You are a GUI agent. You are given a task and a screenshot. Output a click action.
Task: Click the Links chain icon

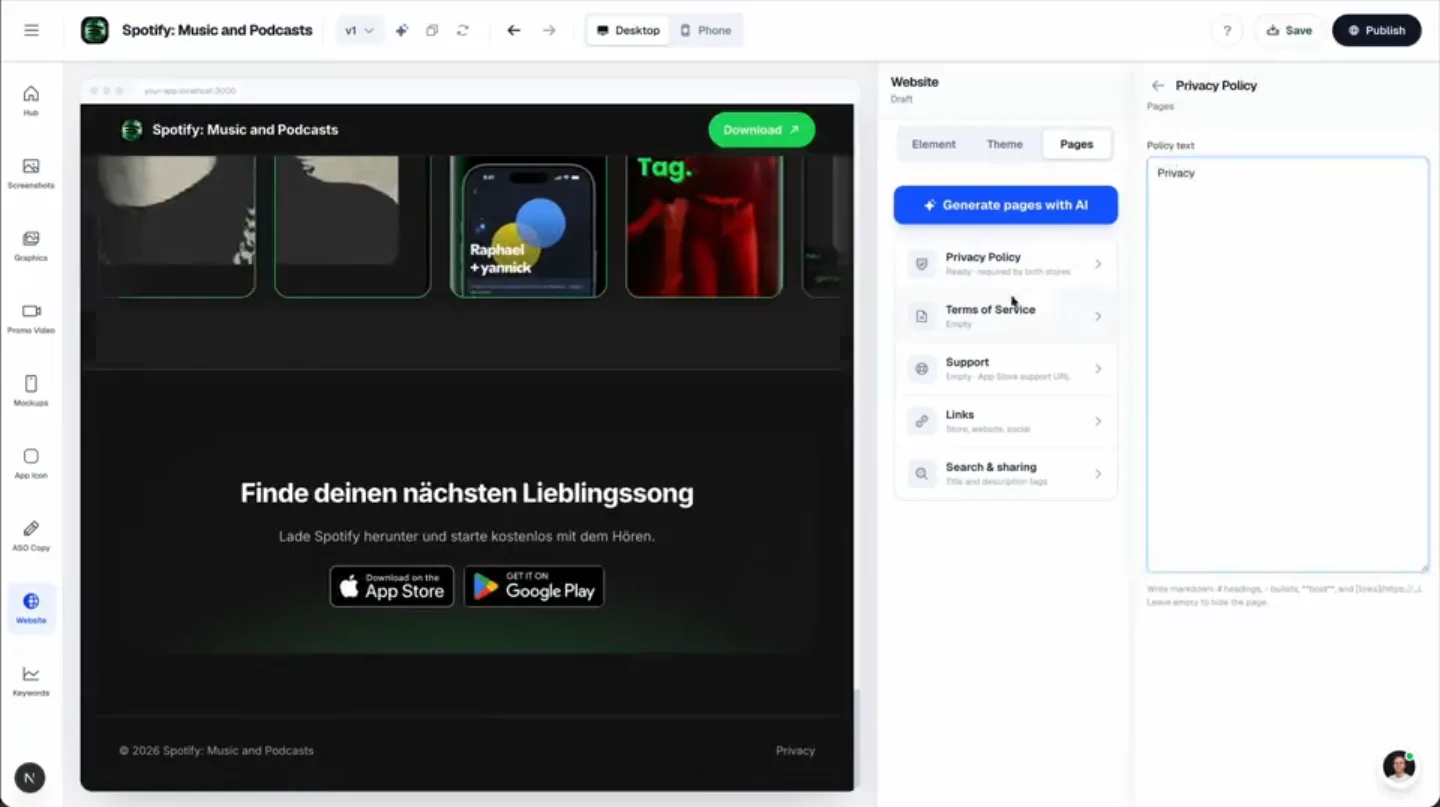tap(922, 421)
